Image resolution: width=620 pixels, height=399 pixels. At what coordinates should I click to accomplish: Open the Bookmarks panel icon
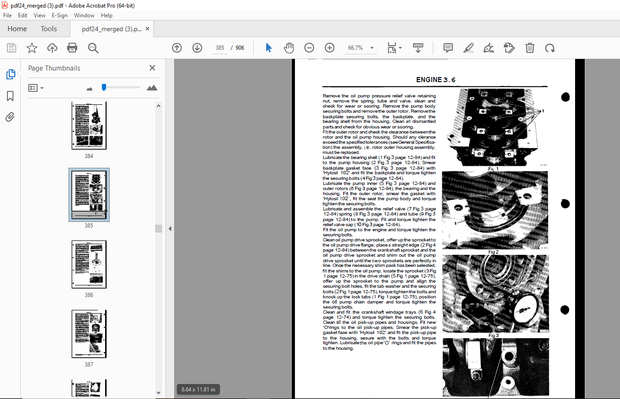click(10, 96)
